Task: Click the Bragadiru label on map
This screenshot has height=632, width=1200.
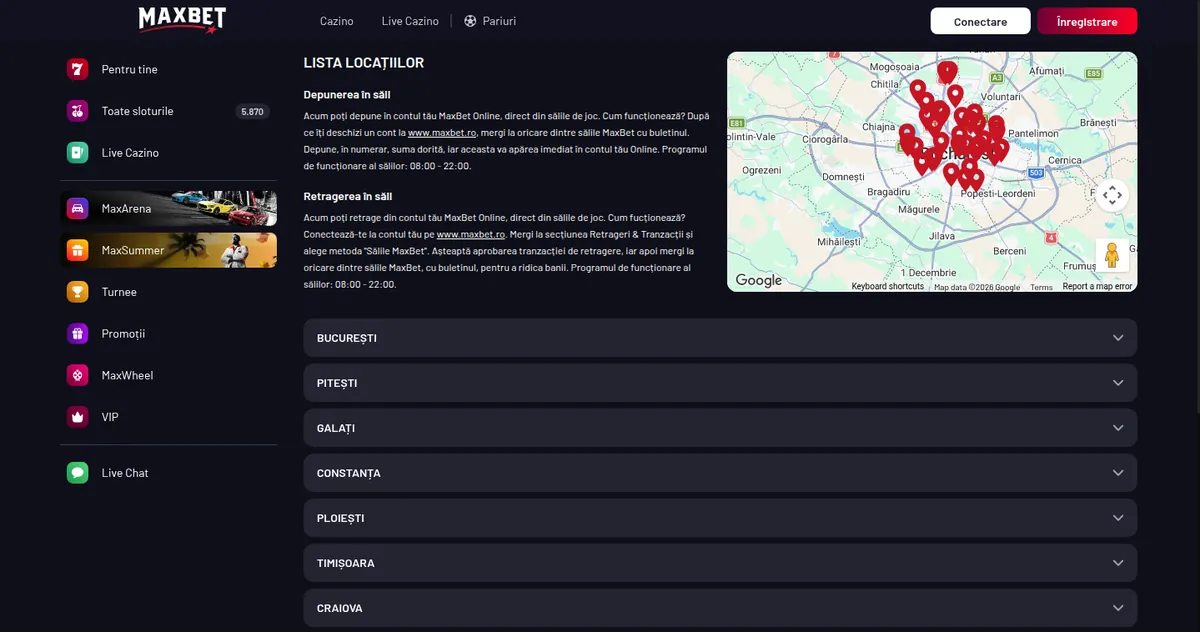Action: pos(889,190)
